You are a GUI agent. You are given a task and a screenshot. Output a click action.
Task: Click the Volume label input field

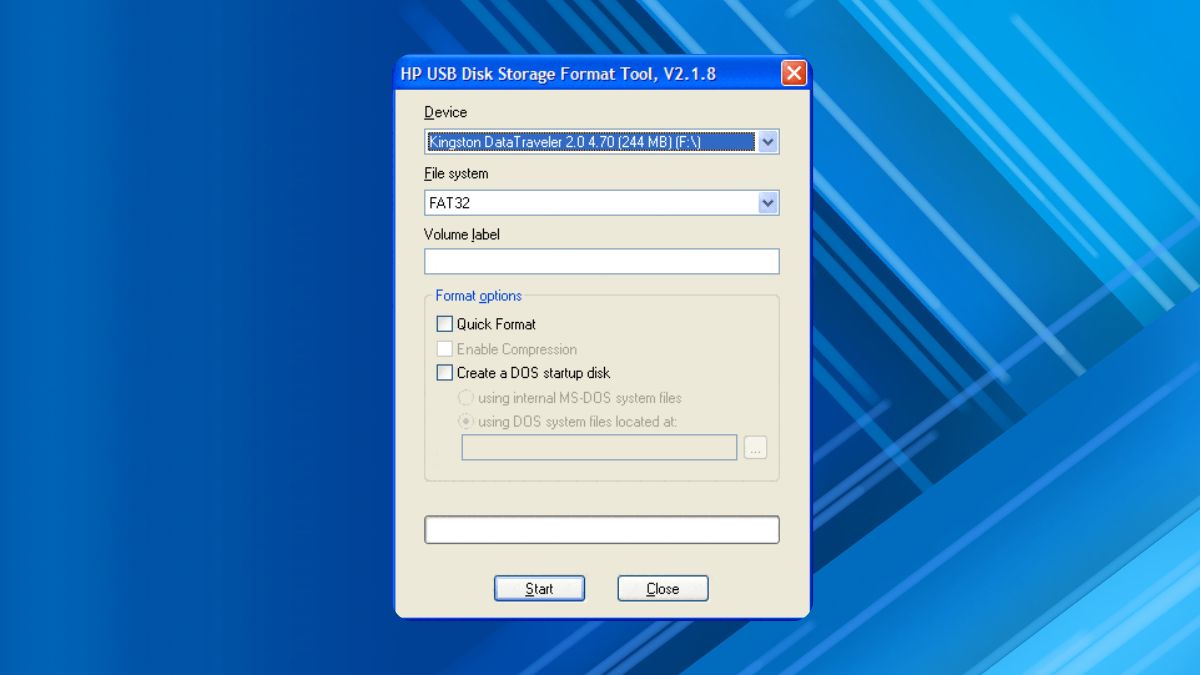click(x=601, y=262)
